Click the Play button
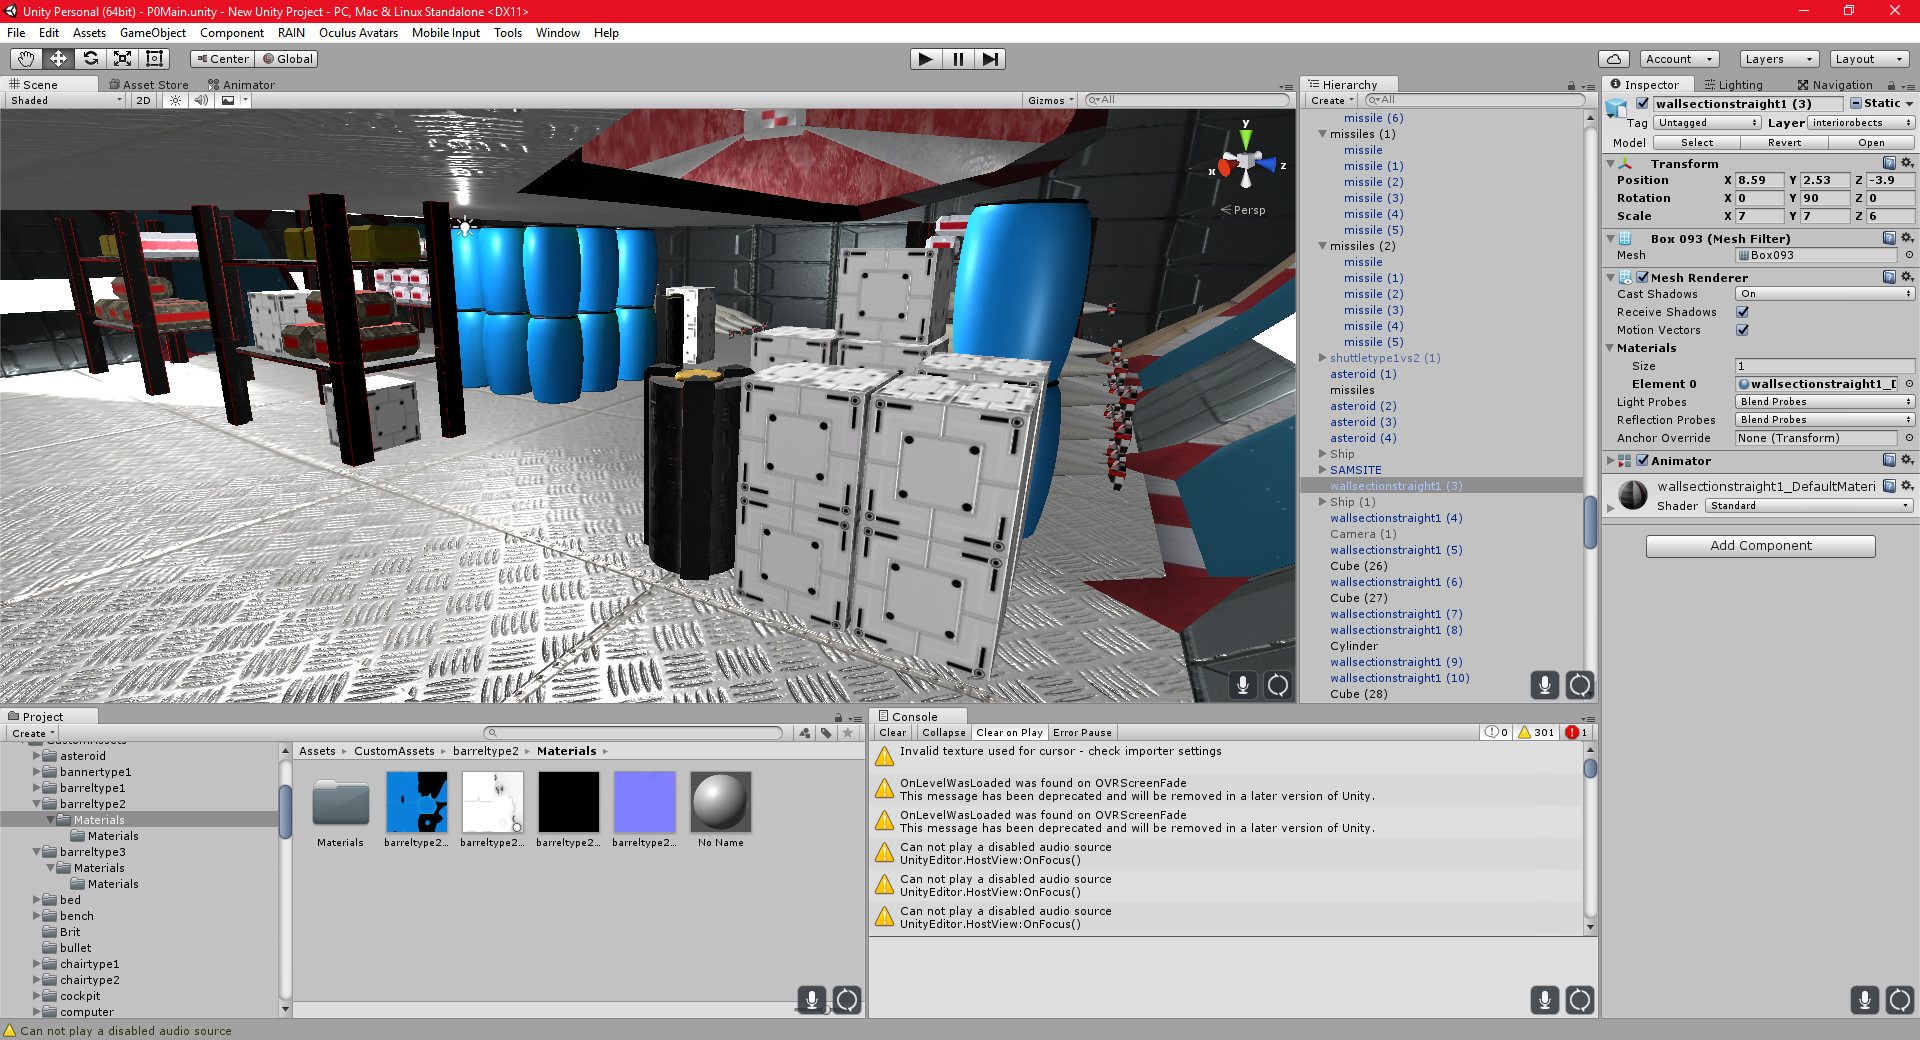1920x1040 pixels. pyautogui.click(x=926, y=59)
